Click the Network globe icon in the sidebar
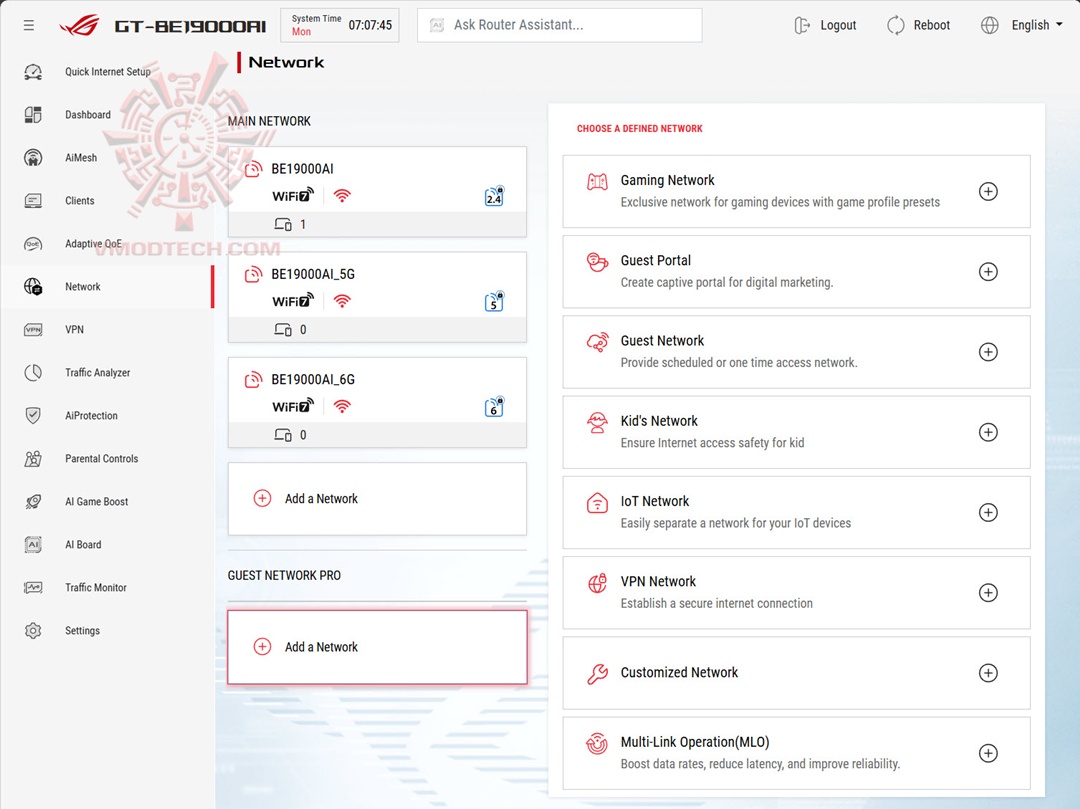The height and width of the screenshot is (809, 1080). point(32,286)
